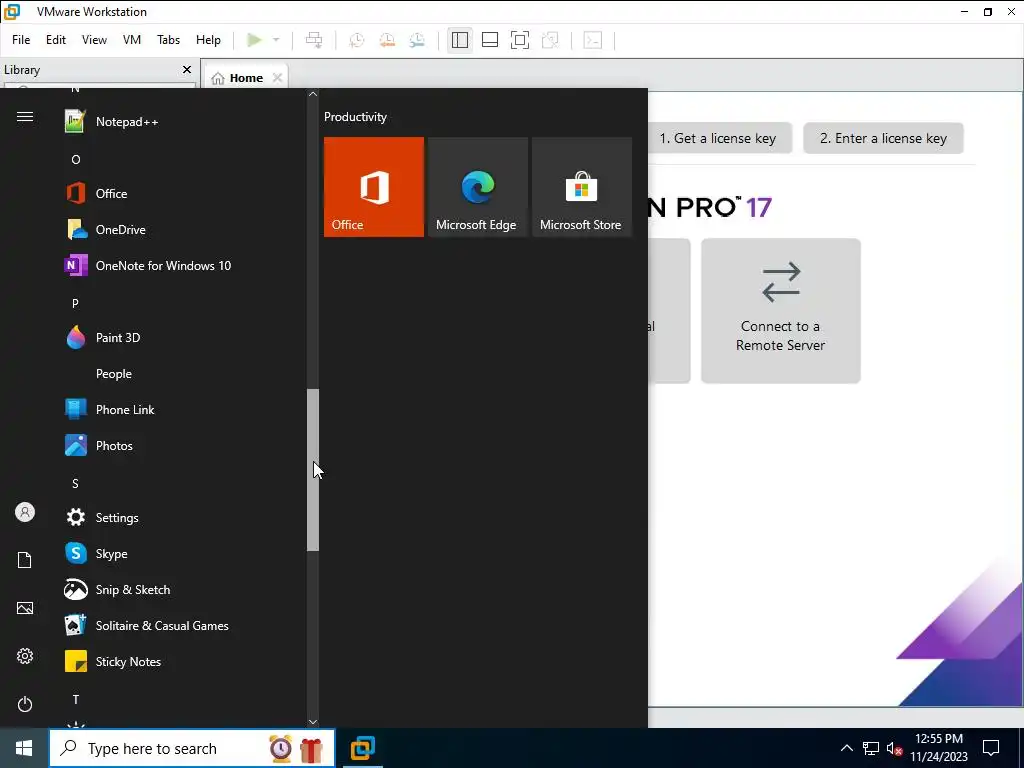Open the VM menu
The height and width of the screenshot is (768, 1024).
coord(132,40)
